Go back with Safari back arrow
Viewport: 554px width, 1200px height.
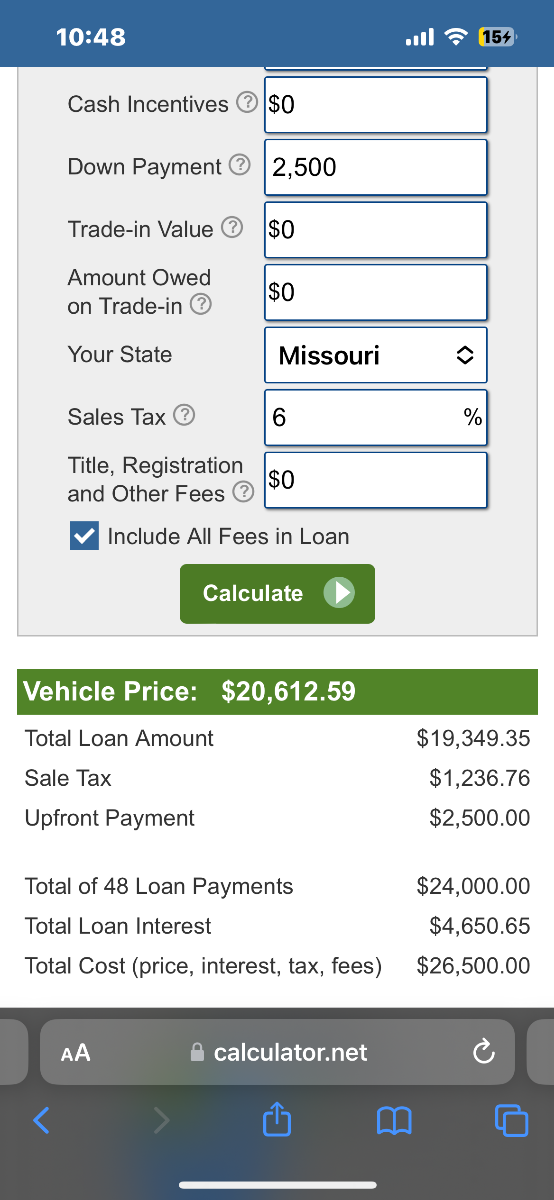coord(40,1121)
